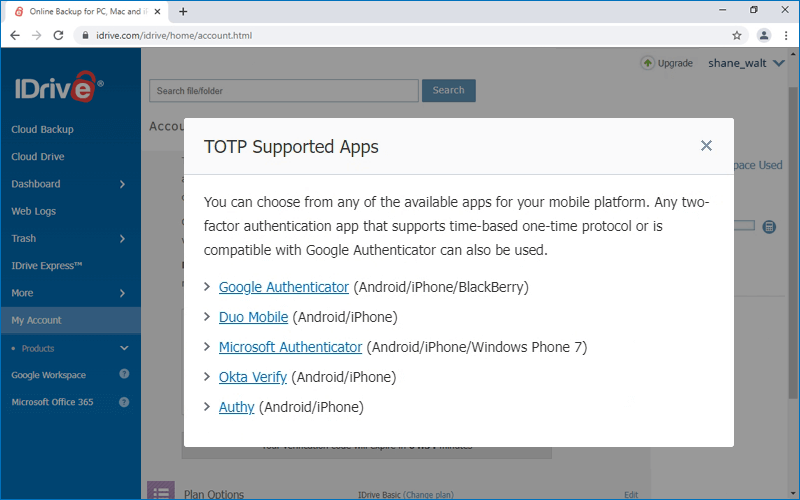Expand the Microsoft Authenticator entry chevron
The height and width of the screenshot is (500, 800).
207,347
